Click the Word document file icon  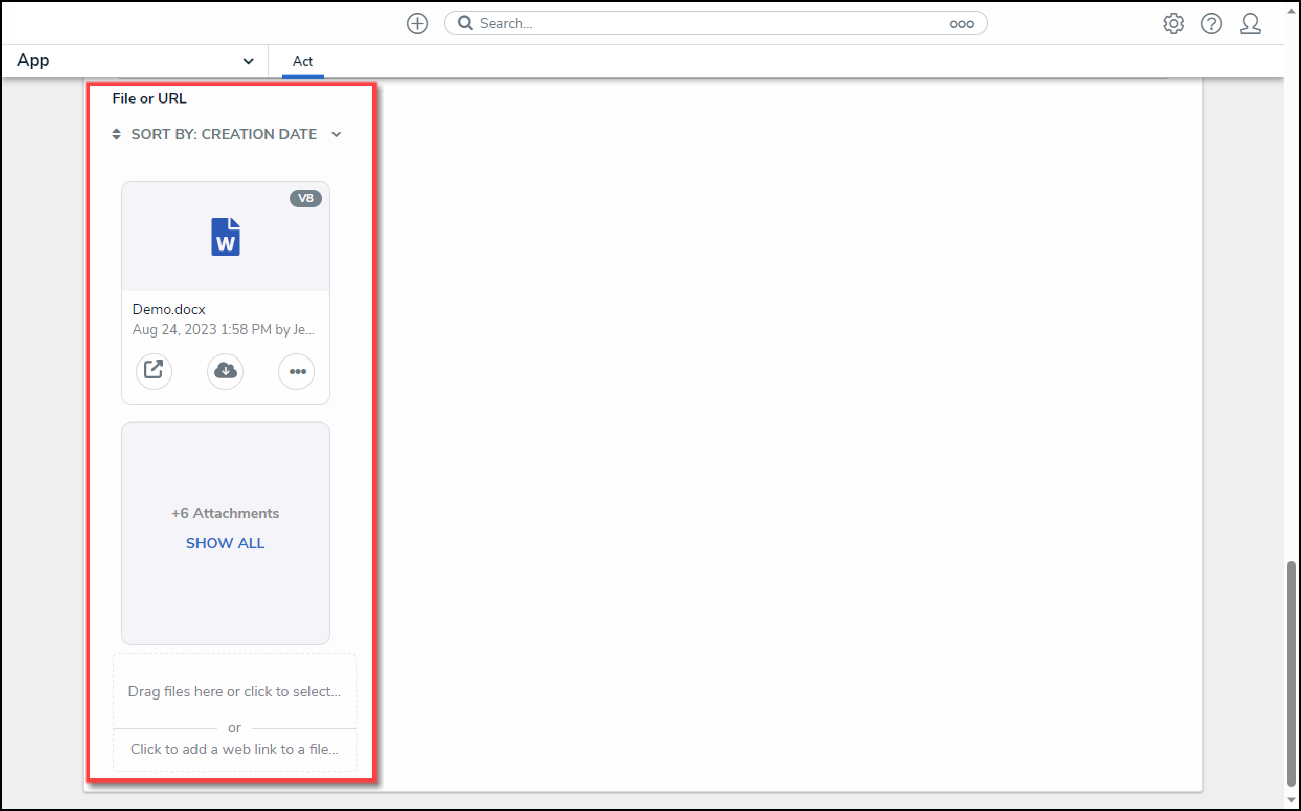[226, 237]
